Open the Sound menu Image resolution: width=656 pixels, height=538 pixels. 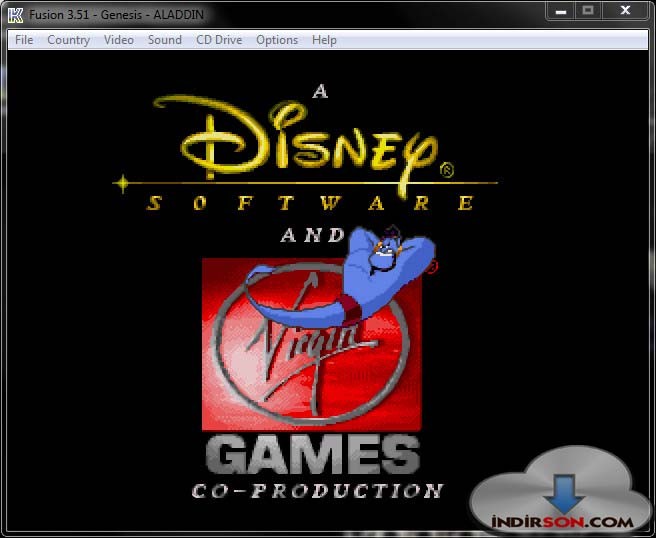point(165,40)
